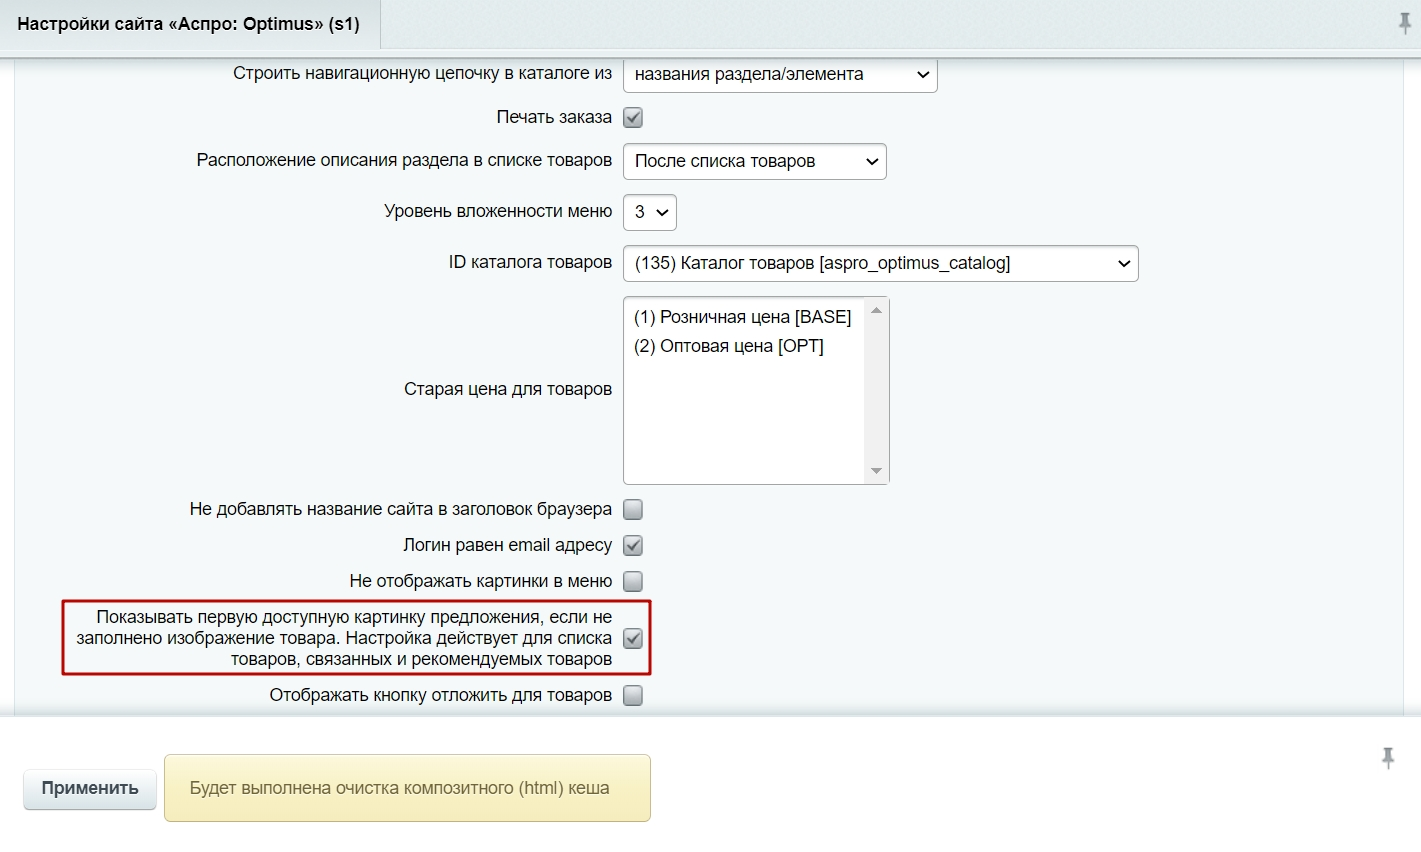
Task: Enable hiding site name in browser title
Action: coord(633,510)
